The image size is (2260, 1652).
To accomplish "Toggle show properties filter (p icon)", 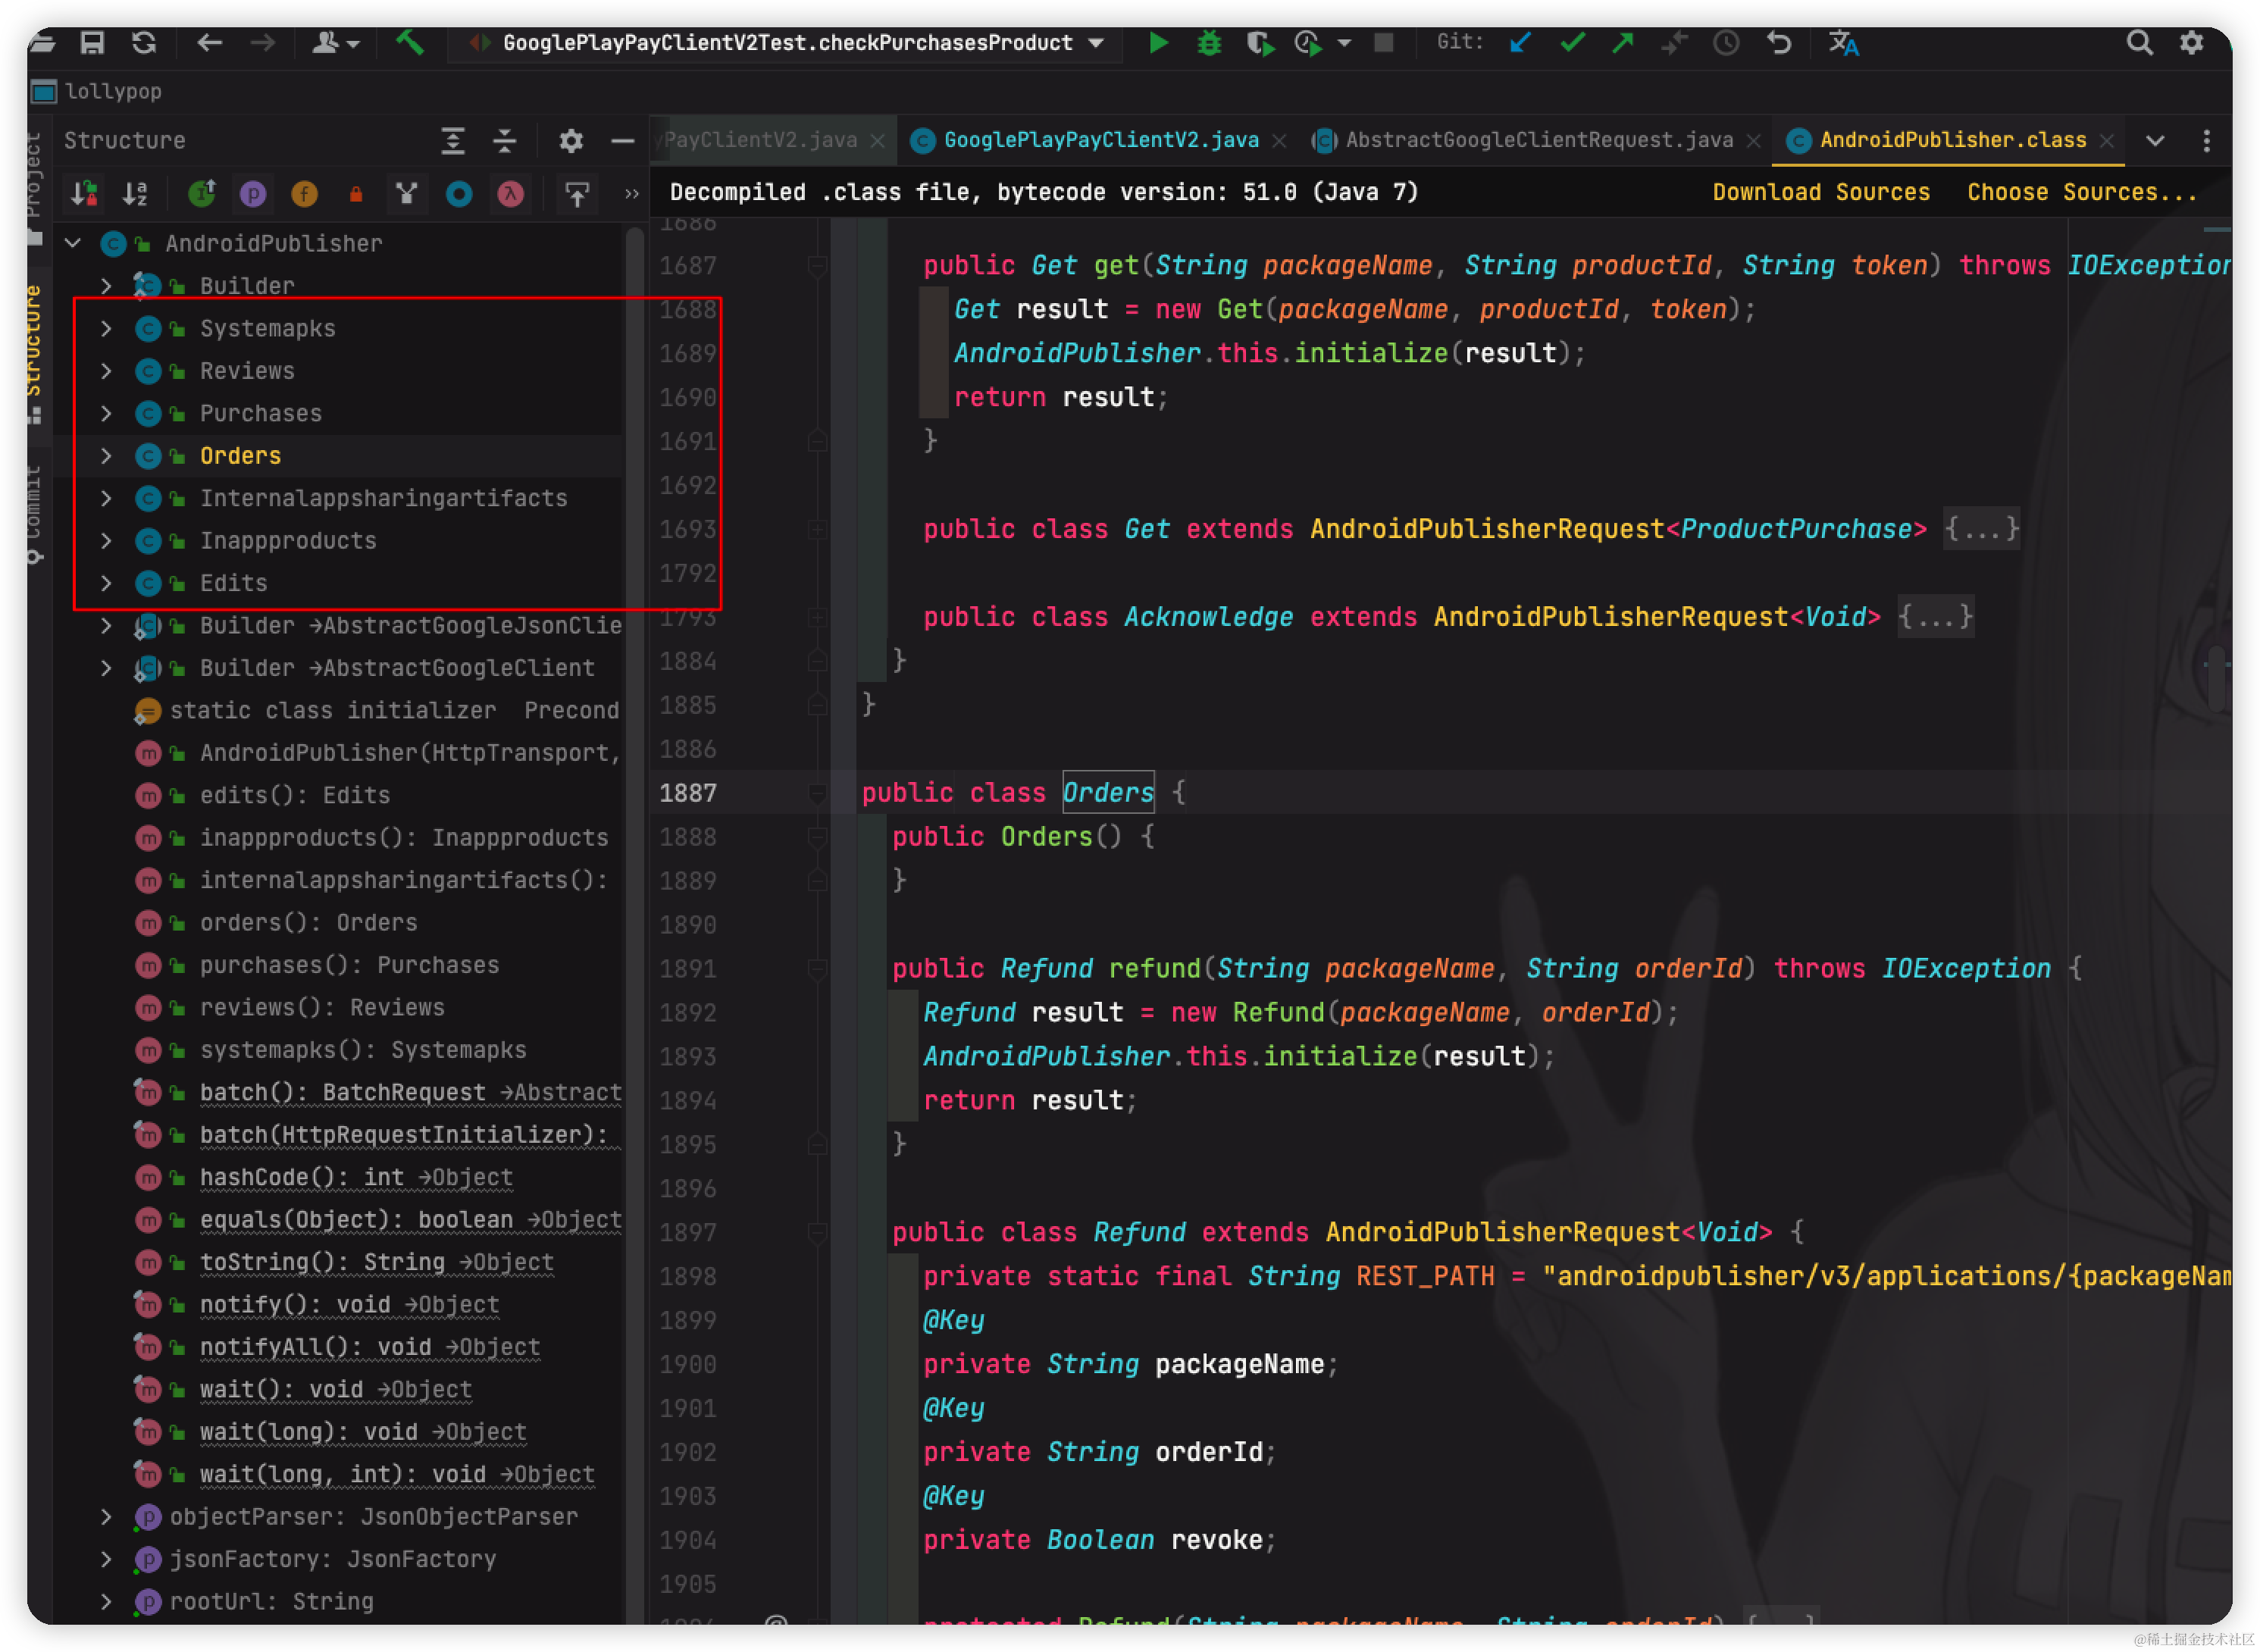I will [253, 193].
